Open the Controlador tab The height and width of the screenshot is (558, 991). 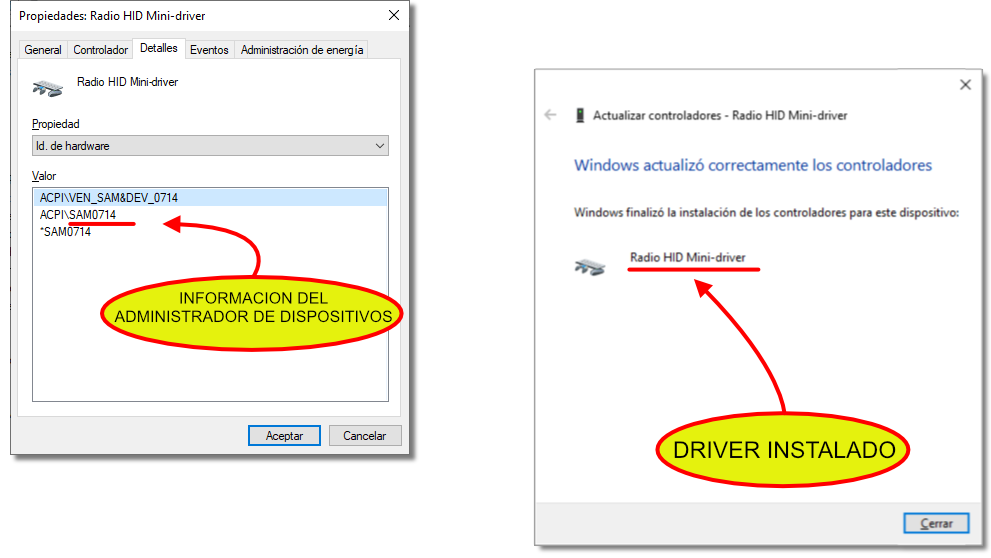tap(100, 50)
